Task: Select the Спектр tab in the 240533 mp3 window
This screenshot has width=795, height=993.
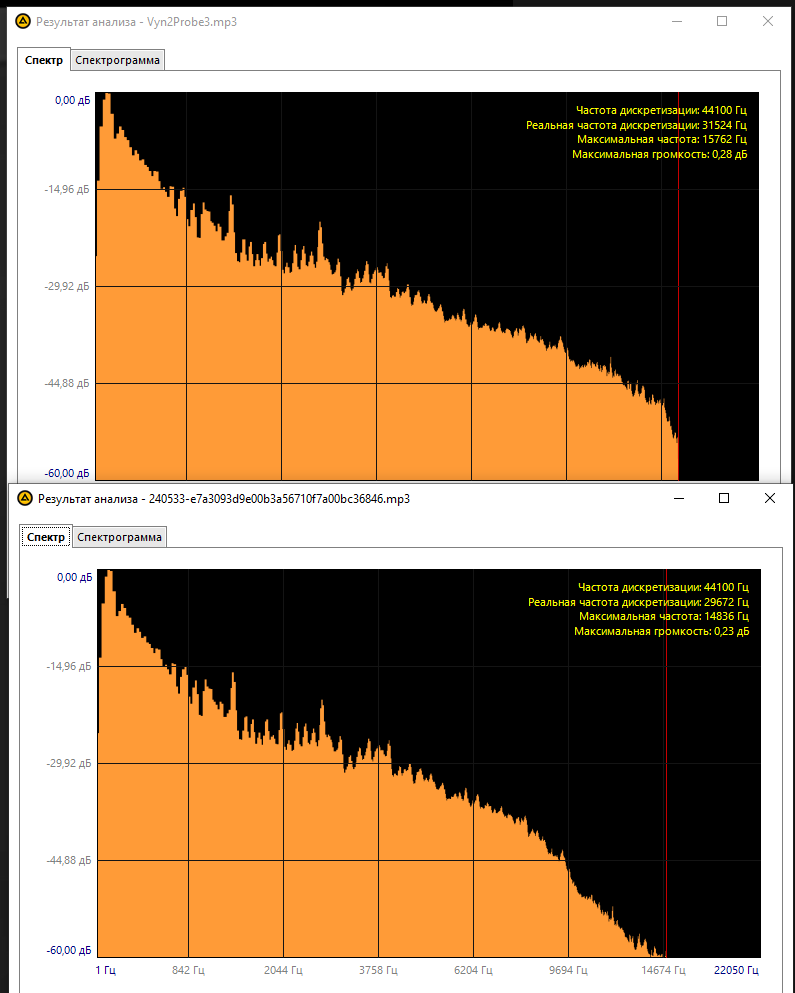Action: point(46,537)
